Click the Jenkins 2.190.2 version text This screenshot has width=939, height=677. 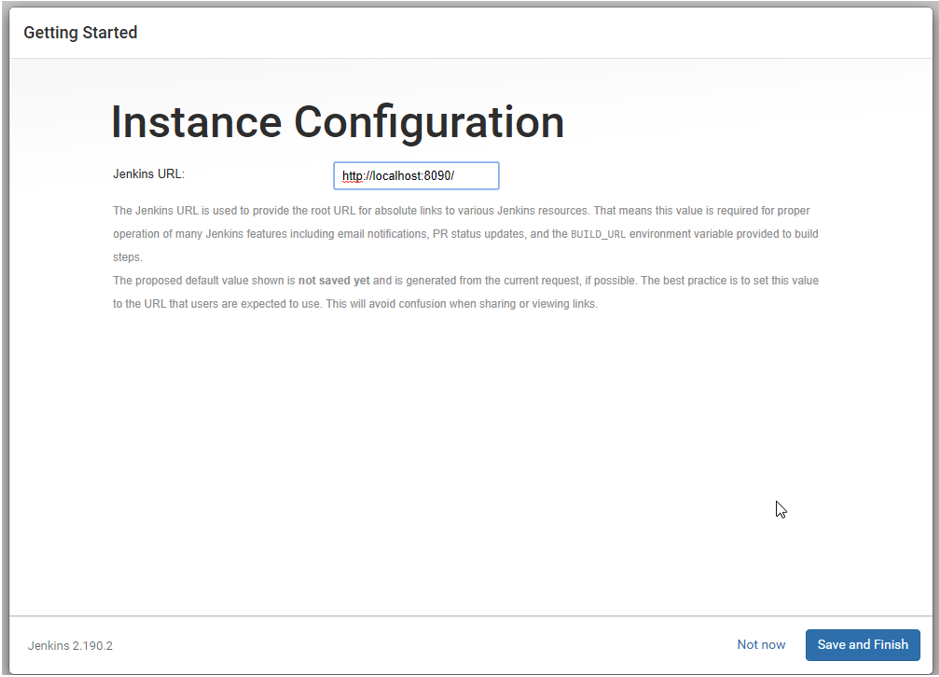(x=70, y=646)
